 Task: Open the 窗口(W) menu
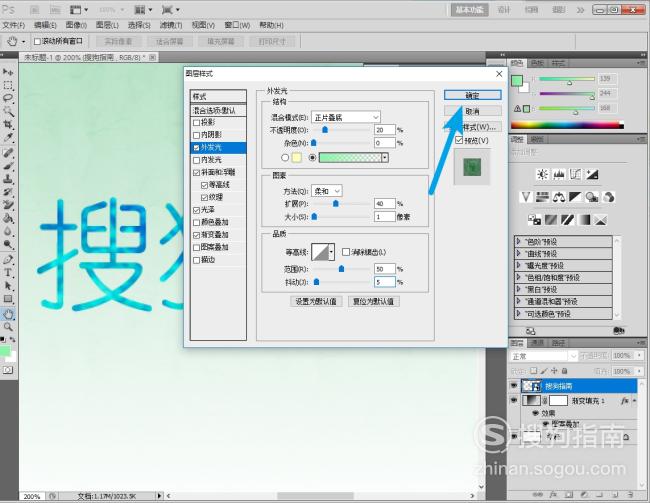point(237,25)
